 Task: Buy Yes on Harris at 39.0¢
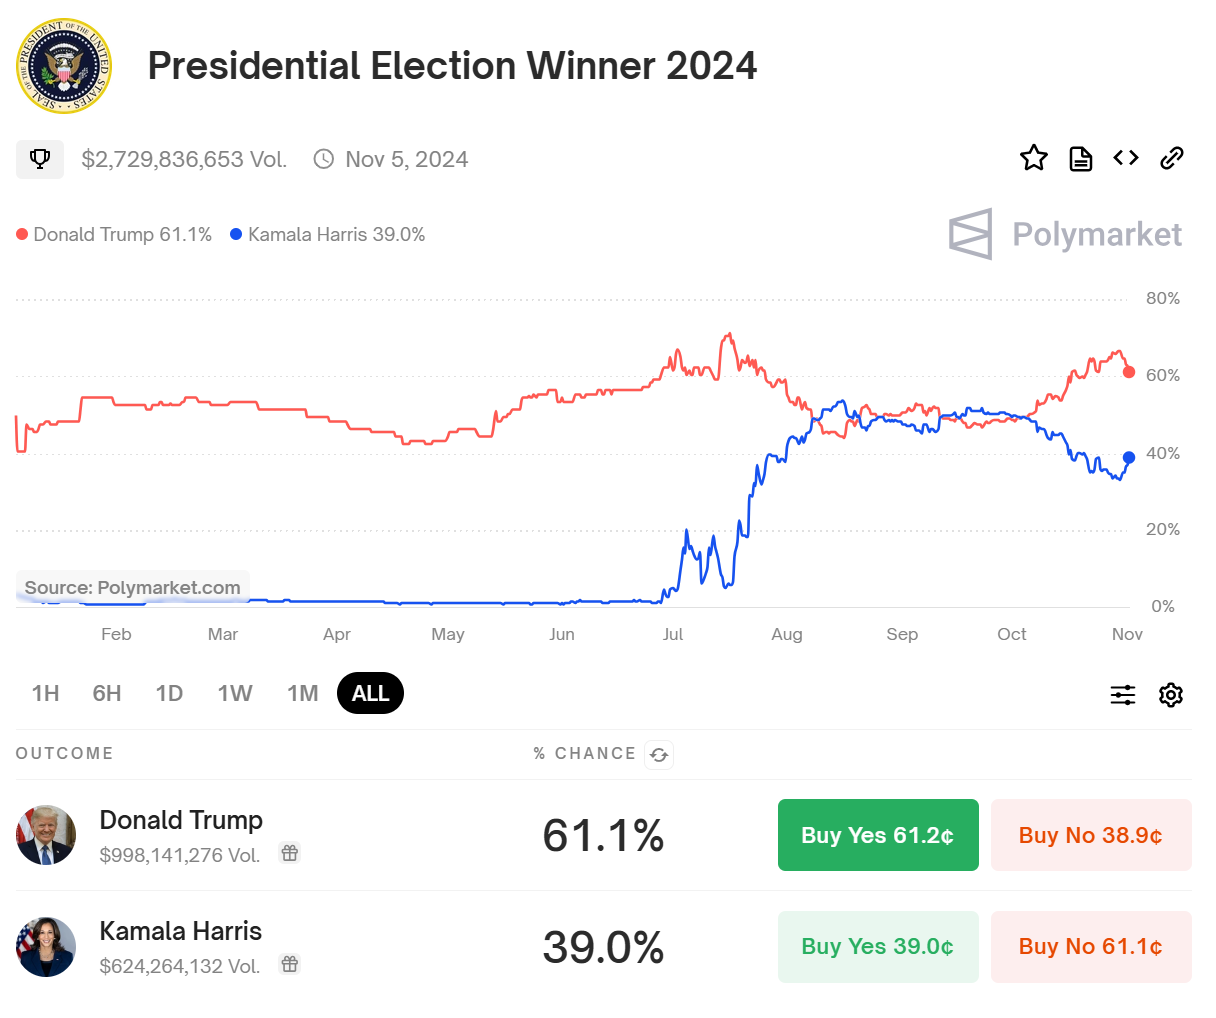coord(878,946)
